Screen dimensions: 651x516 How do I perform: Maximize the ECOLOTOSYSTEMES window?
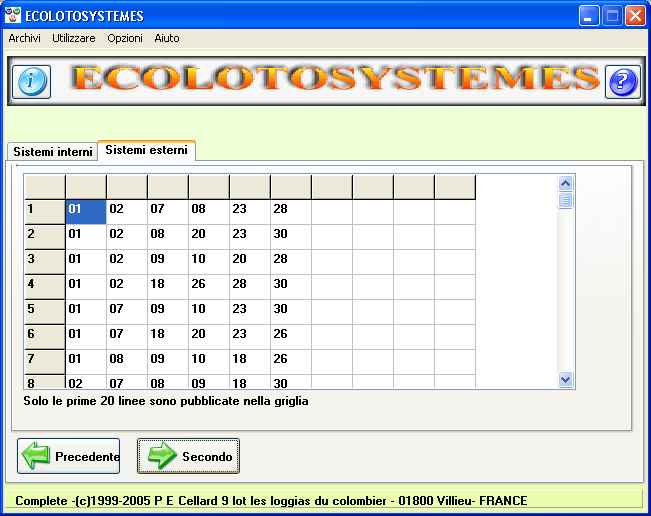click(612, 16)
